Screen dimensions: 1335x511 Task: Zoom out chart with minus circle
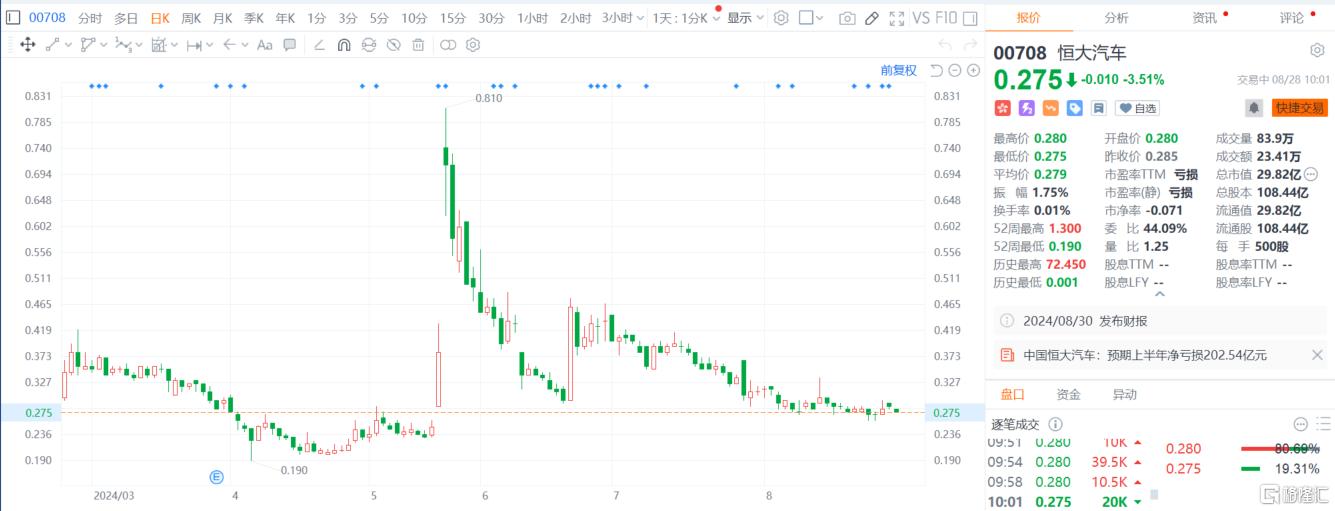(955, 70)
